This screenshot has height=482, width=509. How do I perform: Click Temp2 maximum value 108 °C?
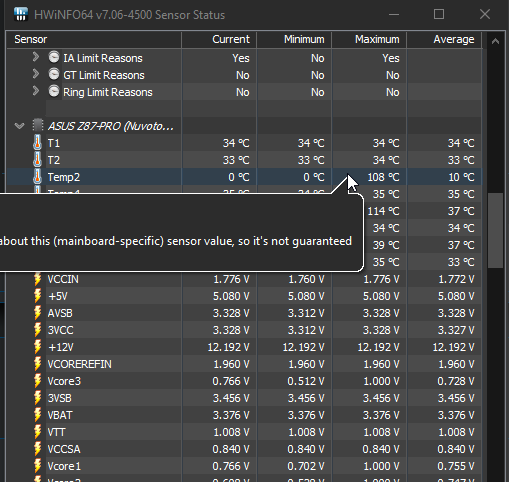tap(383, 177)
